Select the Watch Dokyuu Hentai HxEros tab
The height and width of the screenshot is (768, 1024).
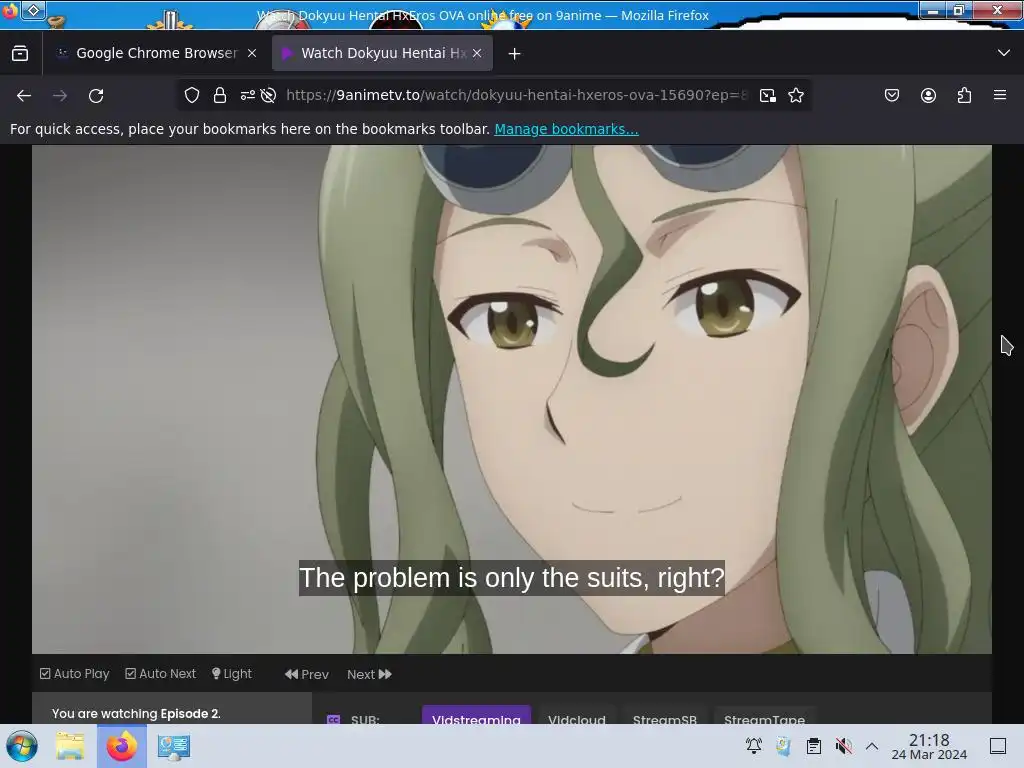click(x=383, y=54)
